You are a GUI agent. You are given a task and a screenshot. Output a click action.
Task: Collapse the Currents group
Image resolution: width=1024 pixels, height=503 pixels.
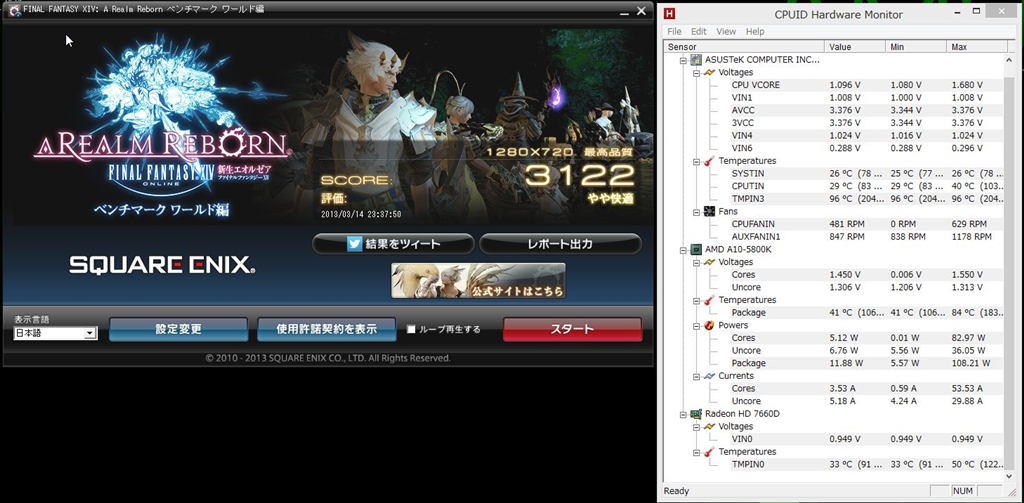point(697,376)
